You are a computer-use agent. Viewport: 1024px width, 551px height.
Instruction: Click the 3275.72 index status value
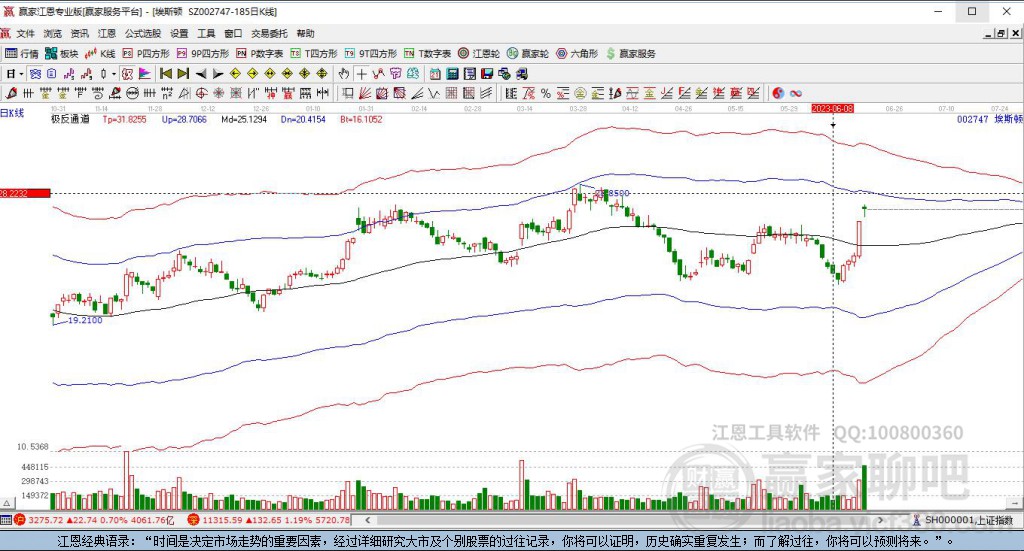(46, 520)
